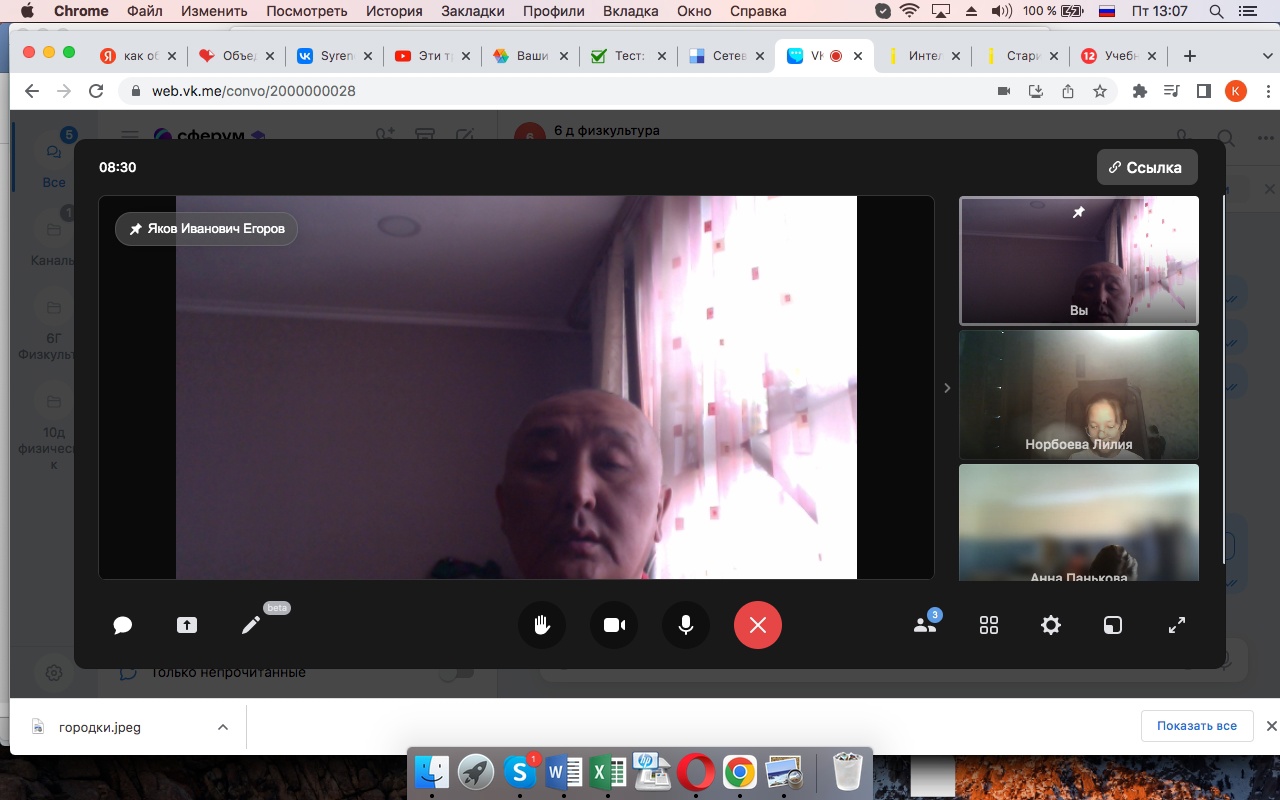Collapse the participants side panel arrow
This screenshot has height=800, width=1280.
[947, 388]
